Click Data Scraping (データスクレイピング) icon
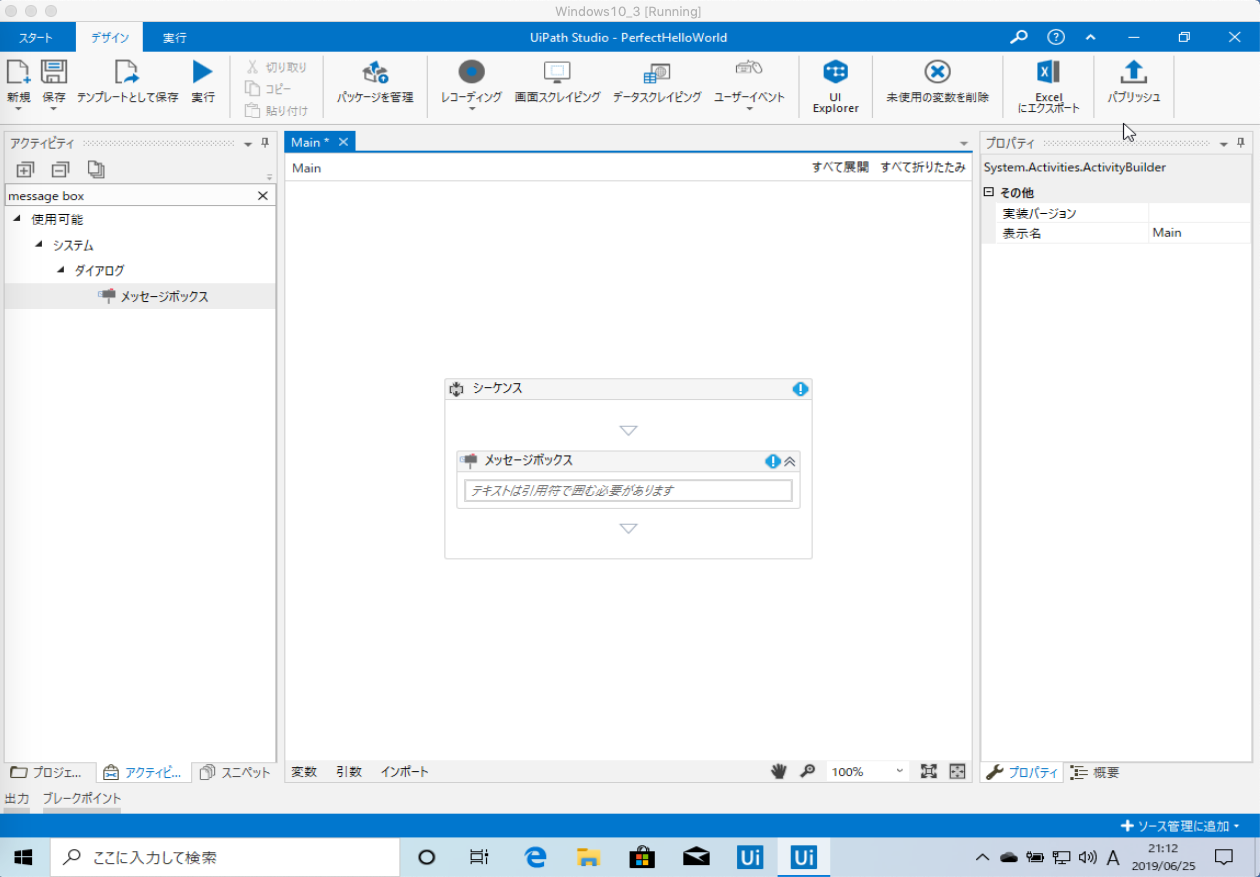Viewport: 1260px width, 877px height. coord(657,73)
